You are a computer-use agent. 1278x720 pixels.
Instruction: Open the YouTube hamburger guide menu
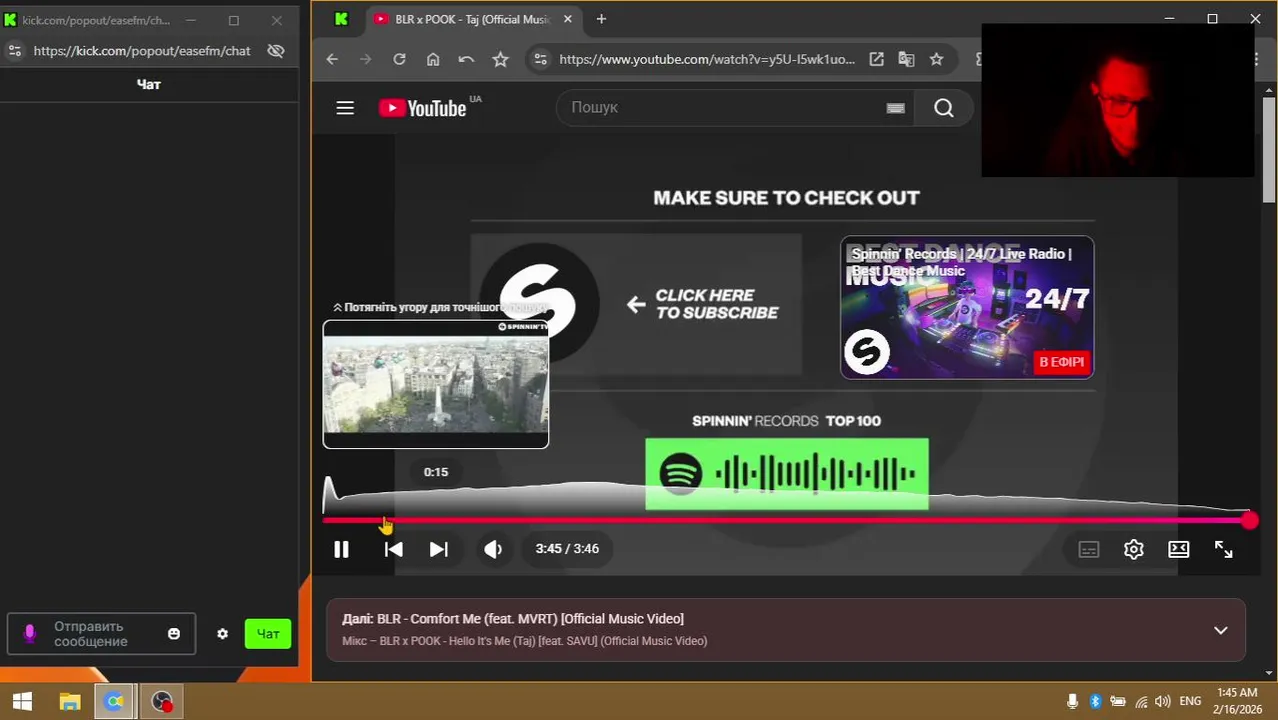click(345, 108)
